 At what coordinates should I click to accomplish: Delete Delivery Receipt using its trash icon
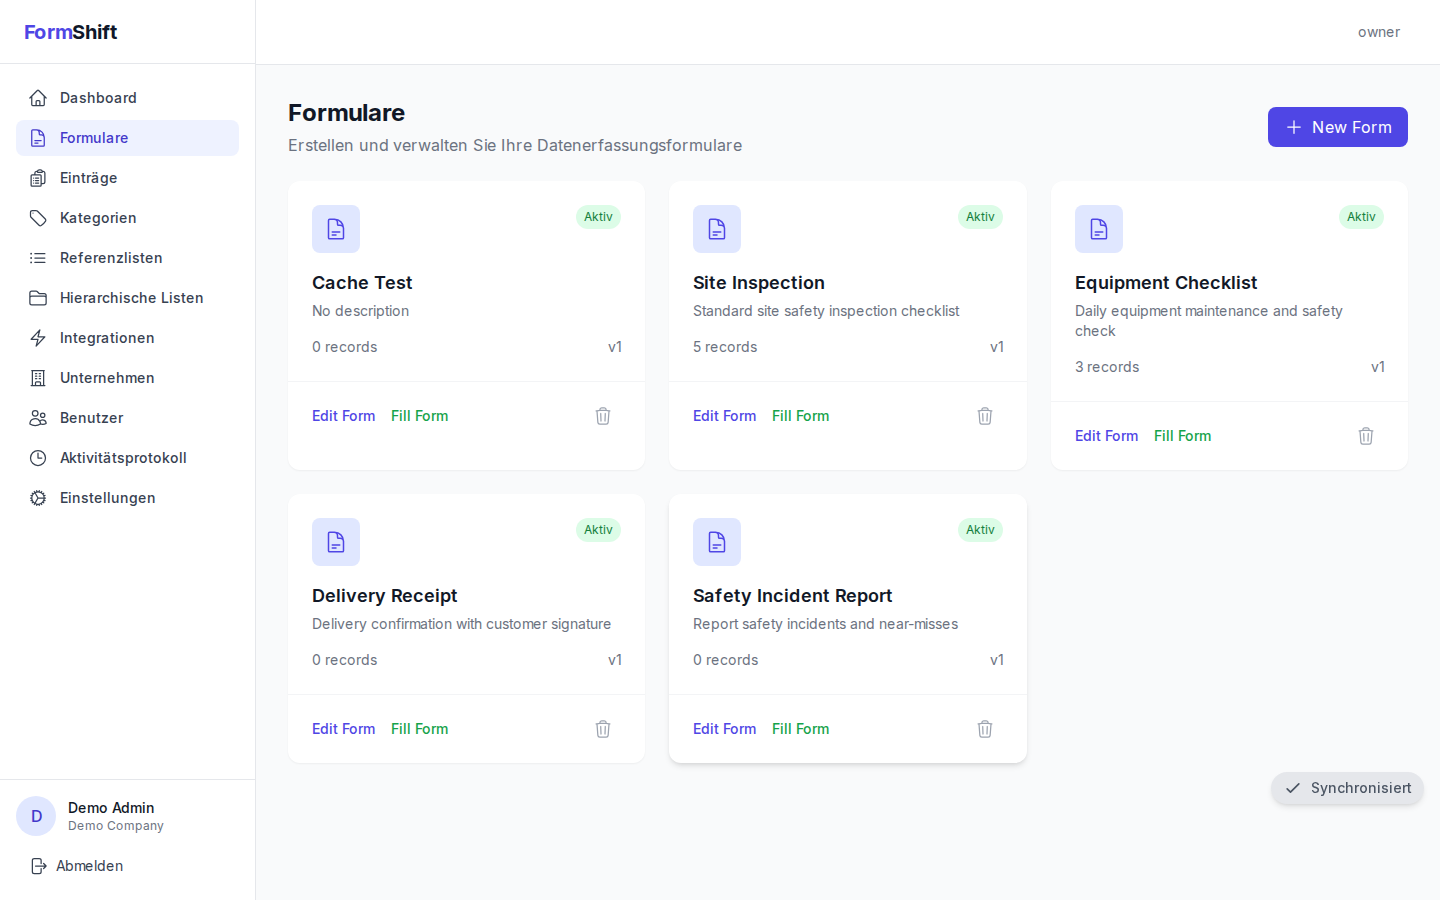(x=603, y=729)
